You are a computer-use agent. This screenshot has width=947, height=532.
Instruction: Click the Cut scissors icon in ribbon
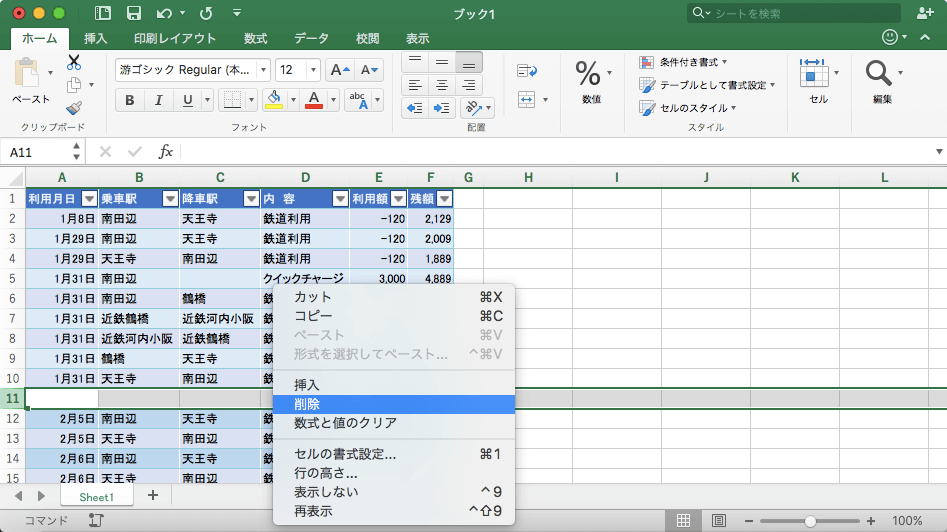tap(74, 62)
